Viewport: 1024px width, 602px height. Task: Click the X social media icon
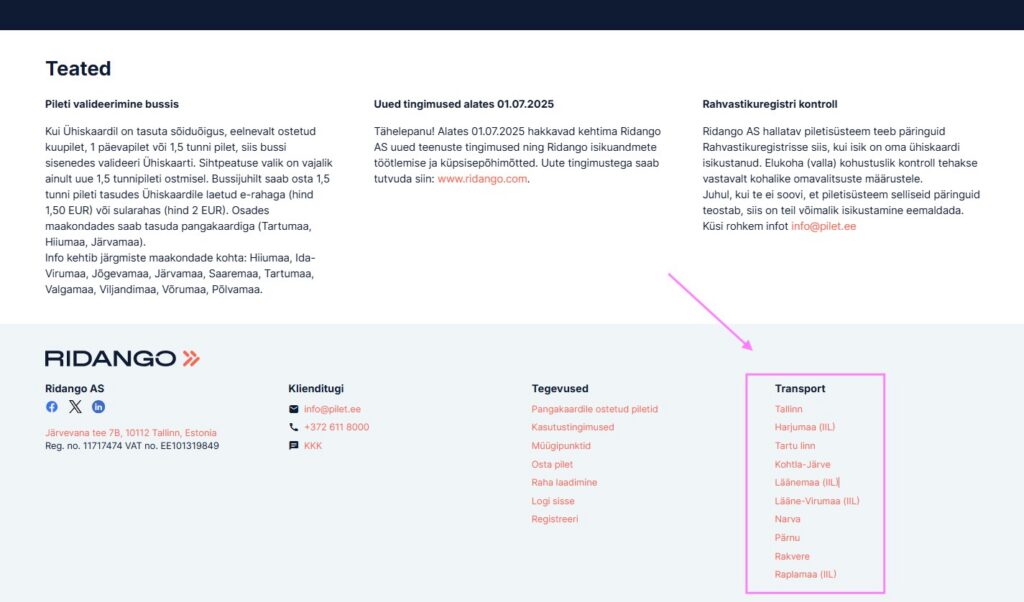click(75, 407)
